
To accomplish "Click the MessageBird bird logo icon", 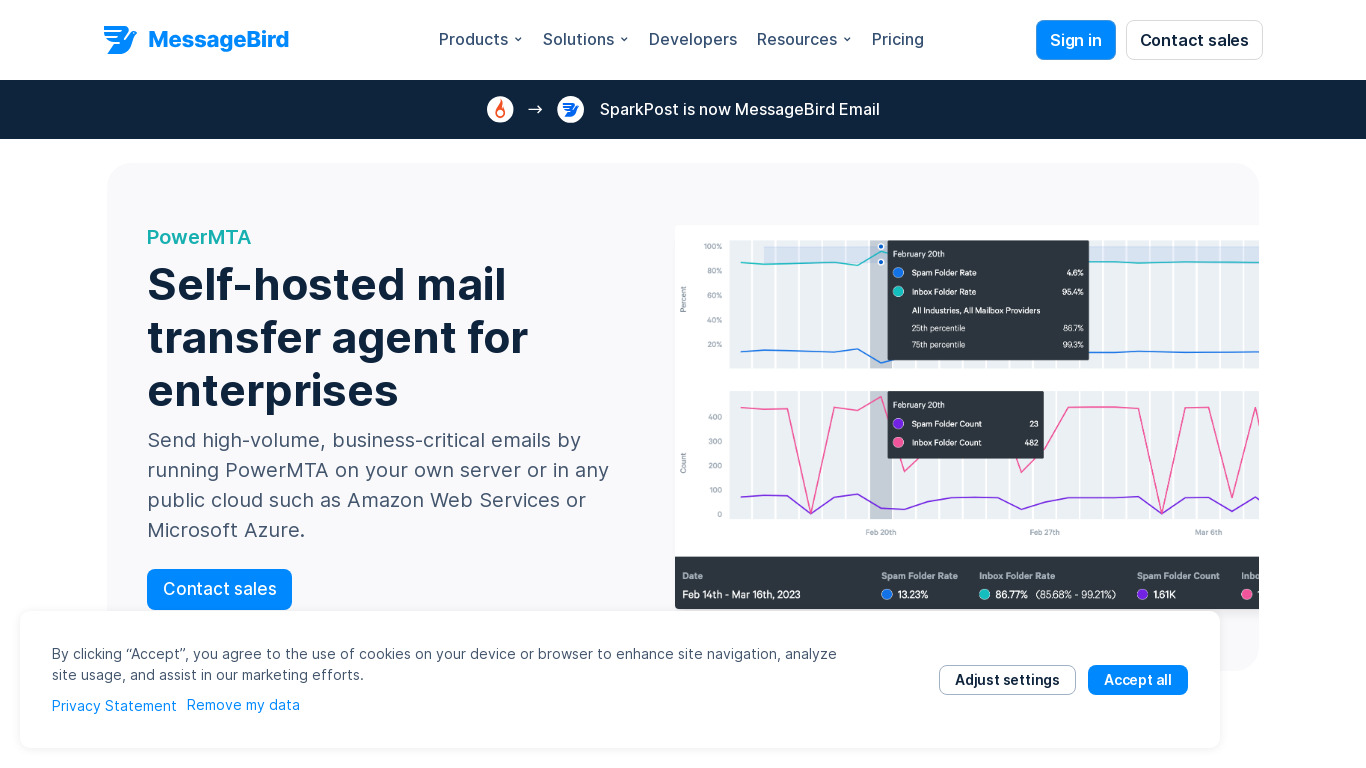I will [120, 40].
